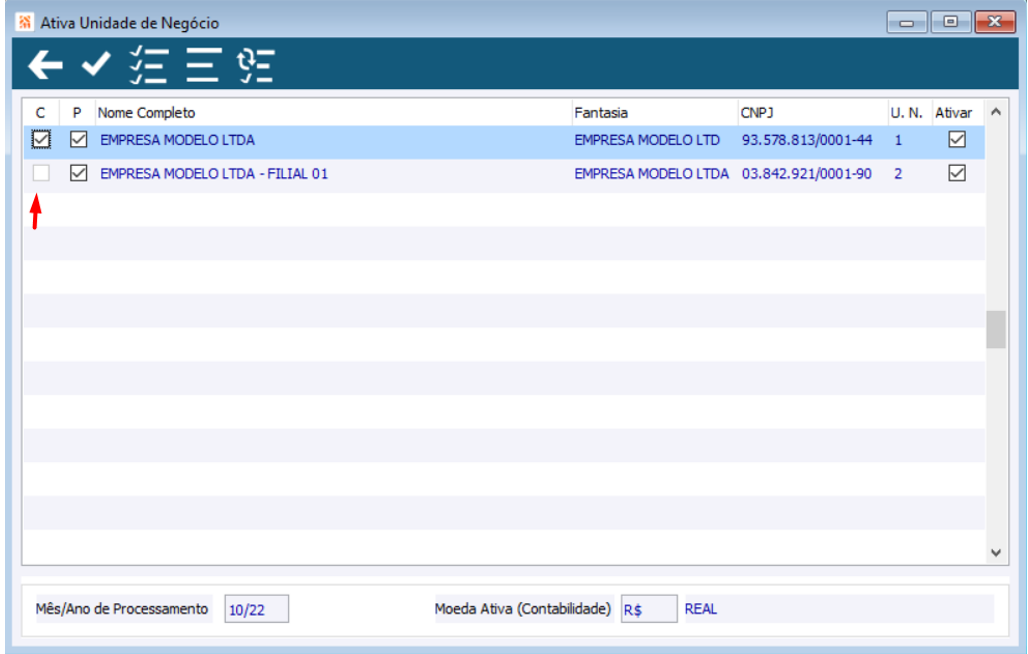Click the CNPJ column header

pos(812,113)
